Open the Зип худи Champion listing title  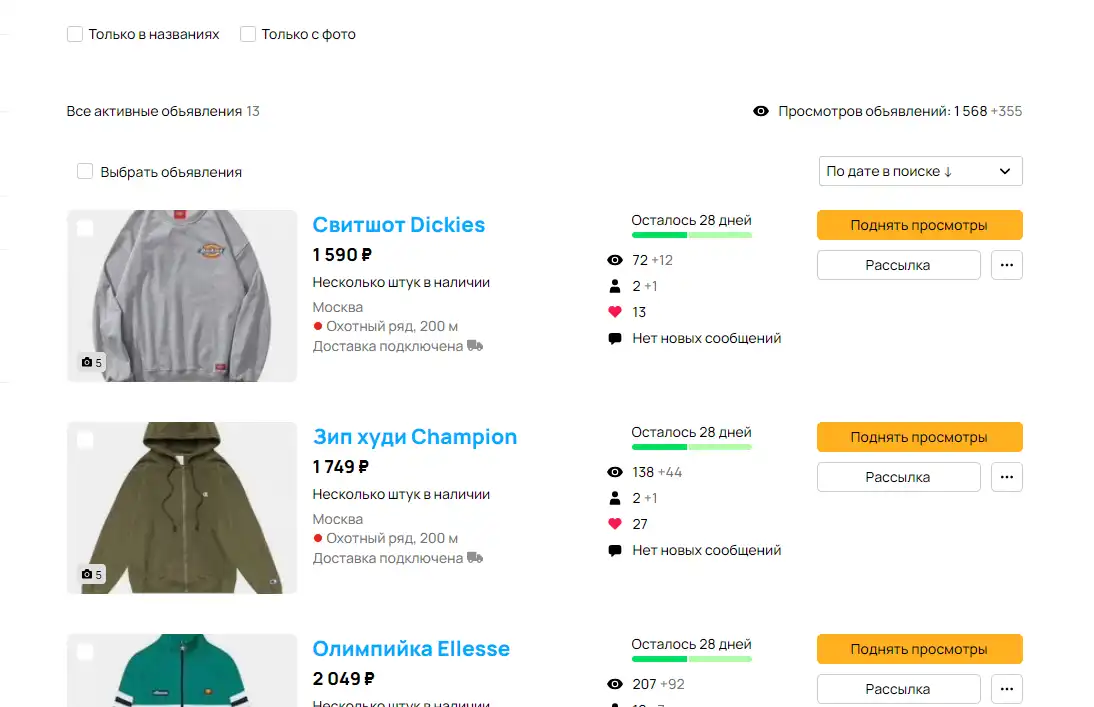414,437
